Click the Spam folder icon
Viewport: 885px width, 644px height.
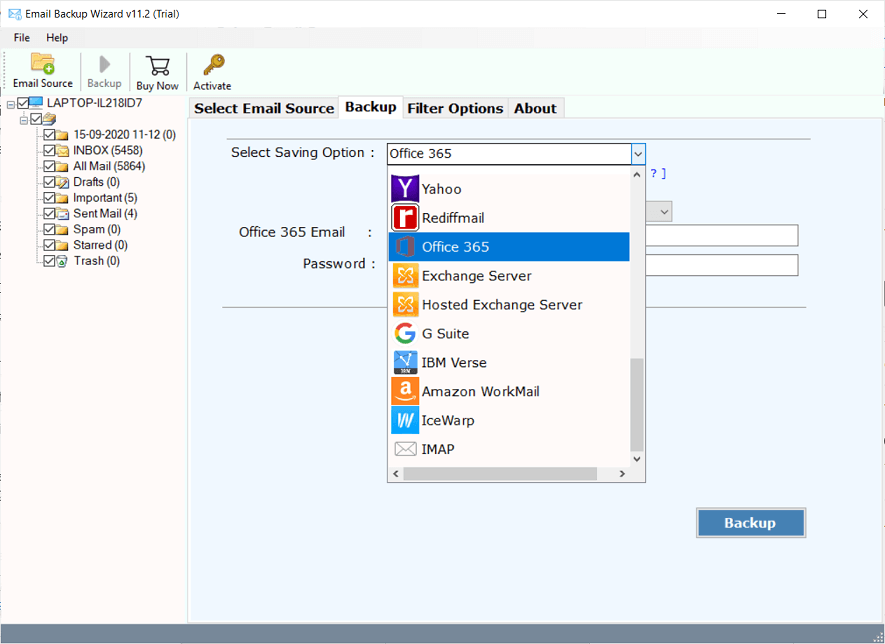tap(62, 229)
